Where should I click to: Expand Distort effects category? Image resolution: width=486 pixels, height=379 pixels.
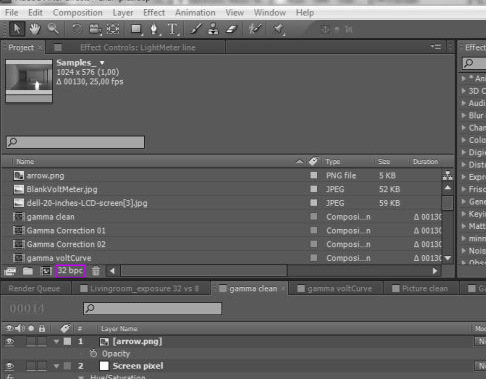464,165
